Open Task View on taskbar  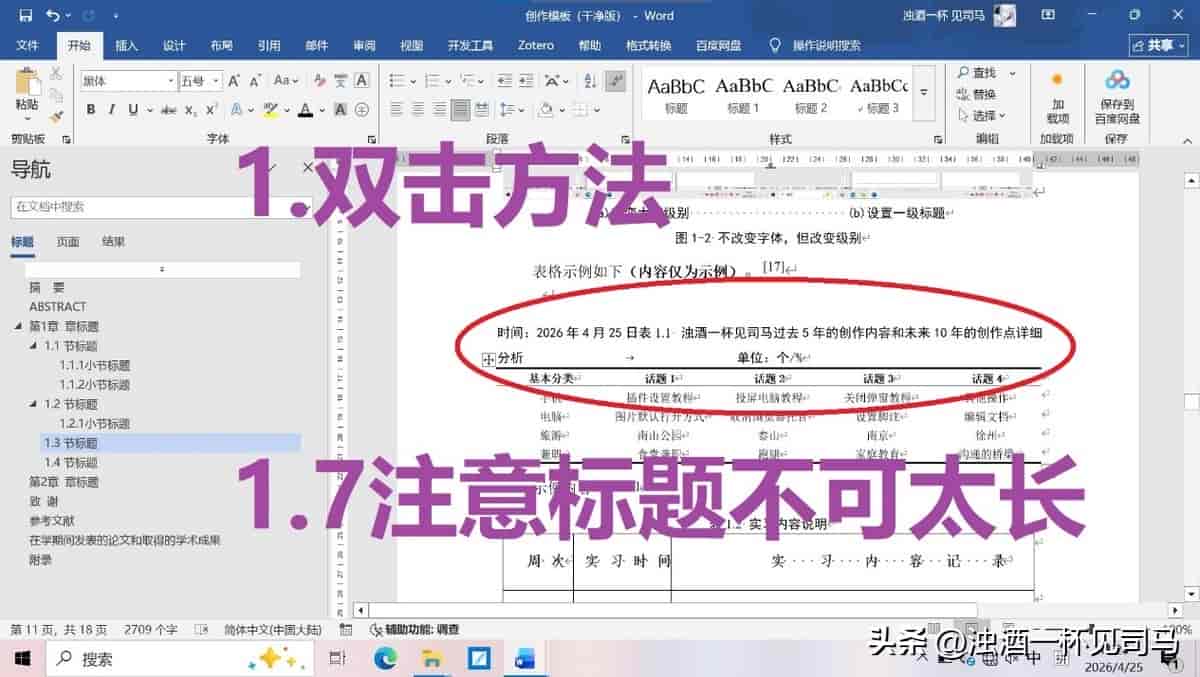(337, 659)
